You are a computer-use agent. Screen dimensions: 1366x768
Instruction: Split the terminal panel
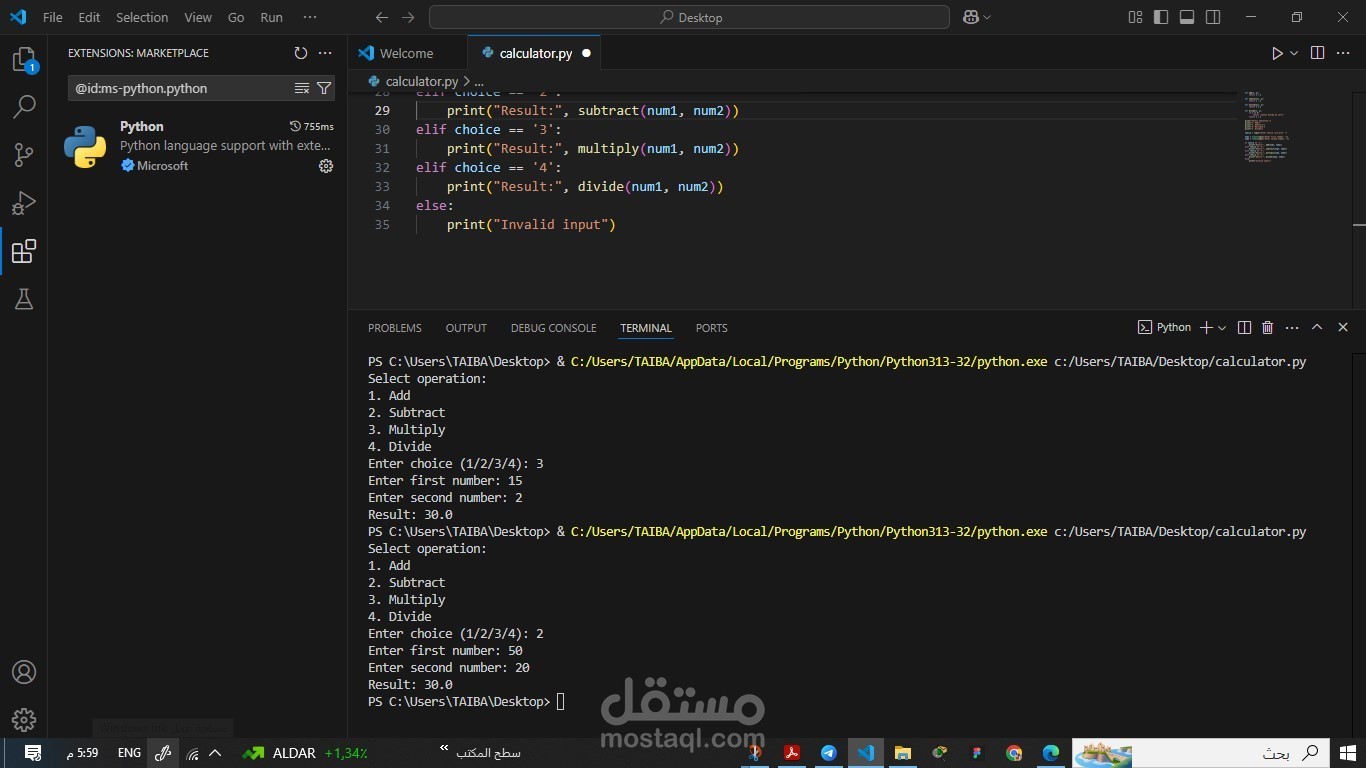[1244, 327]
